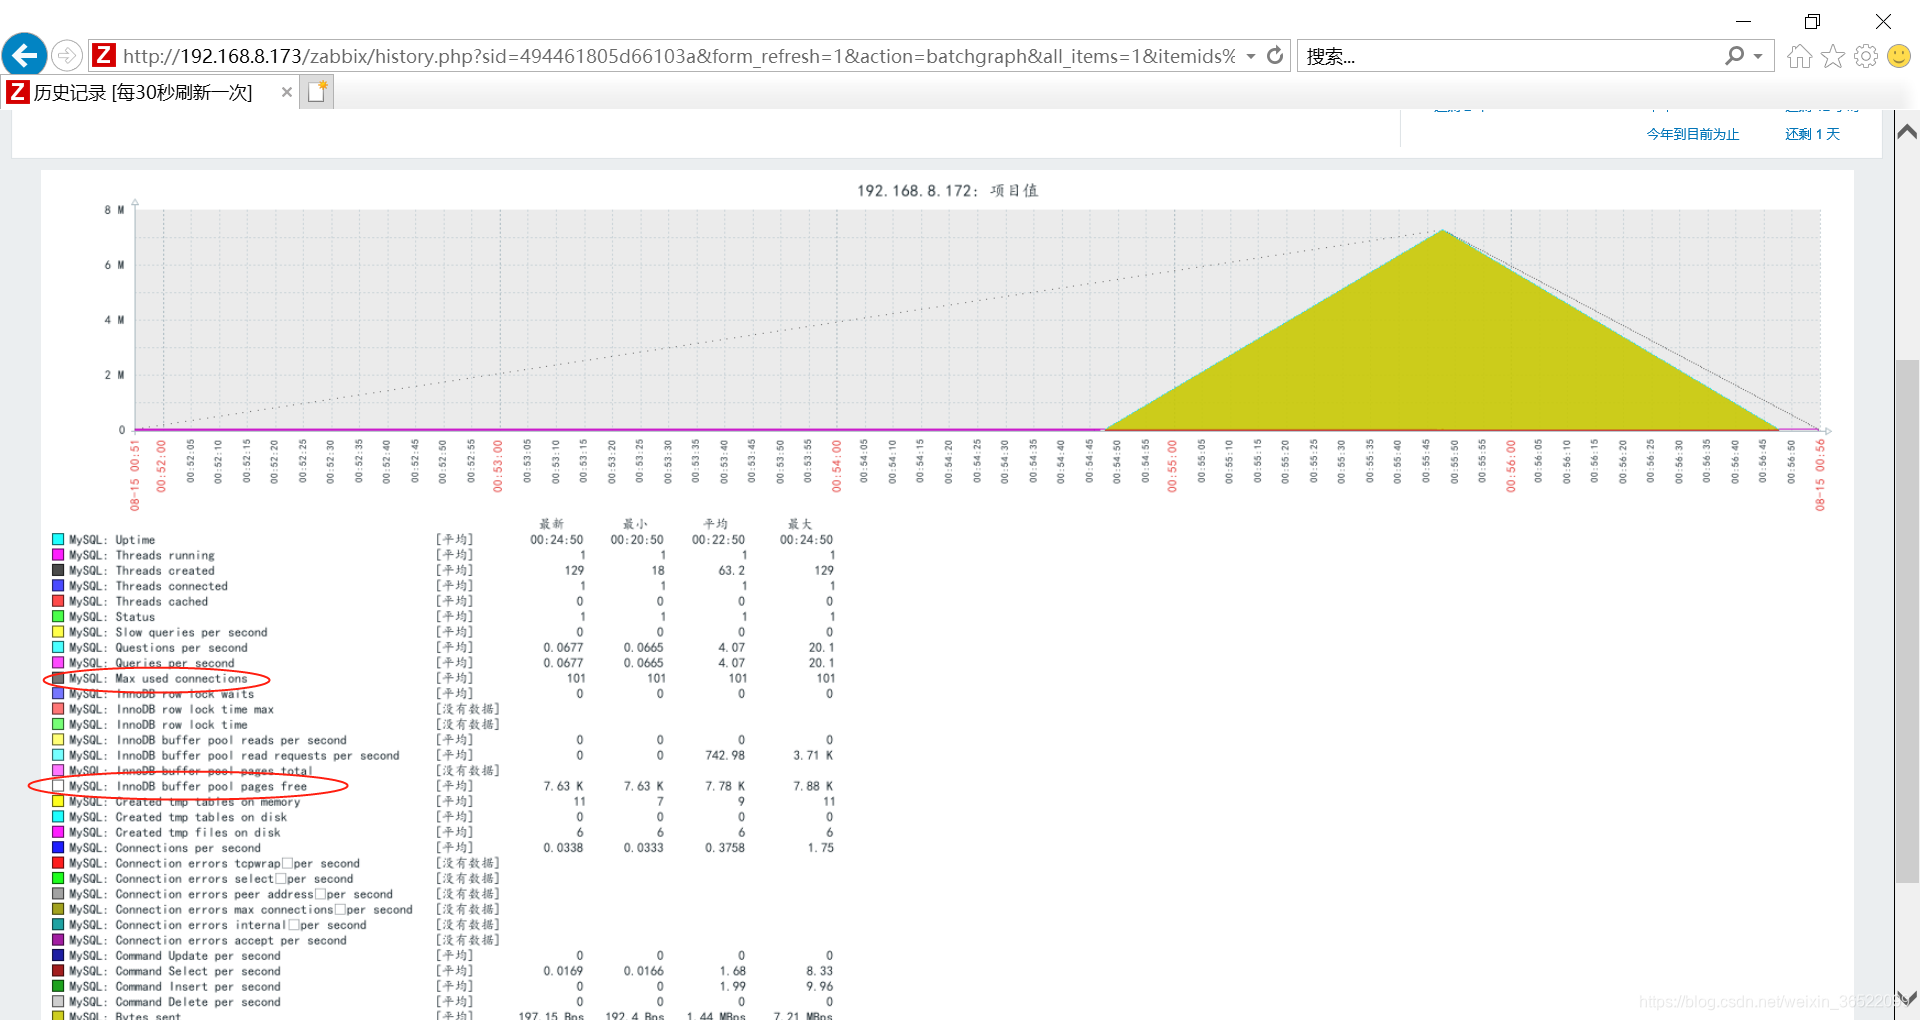
Task: Click the yellow swatch beside Slow queries per second
Action: [x=58, y=632]
